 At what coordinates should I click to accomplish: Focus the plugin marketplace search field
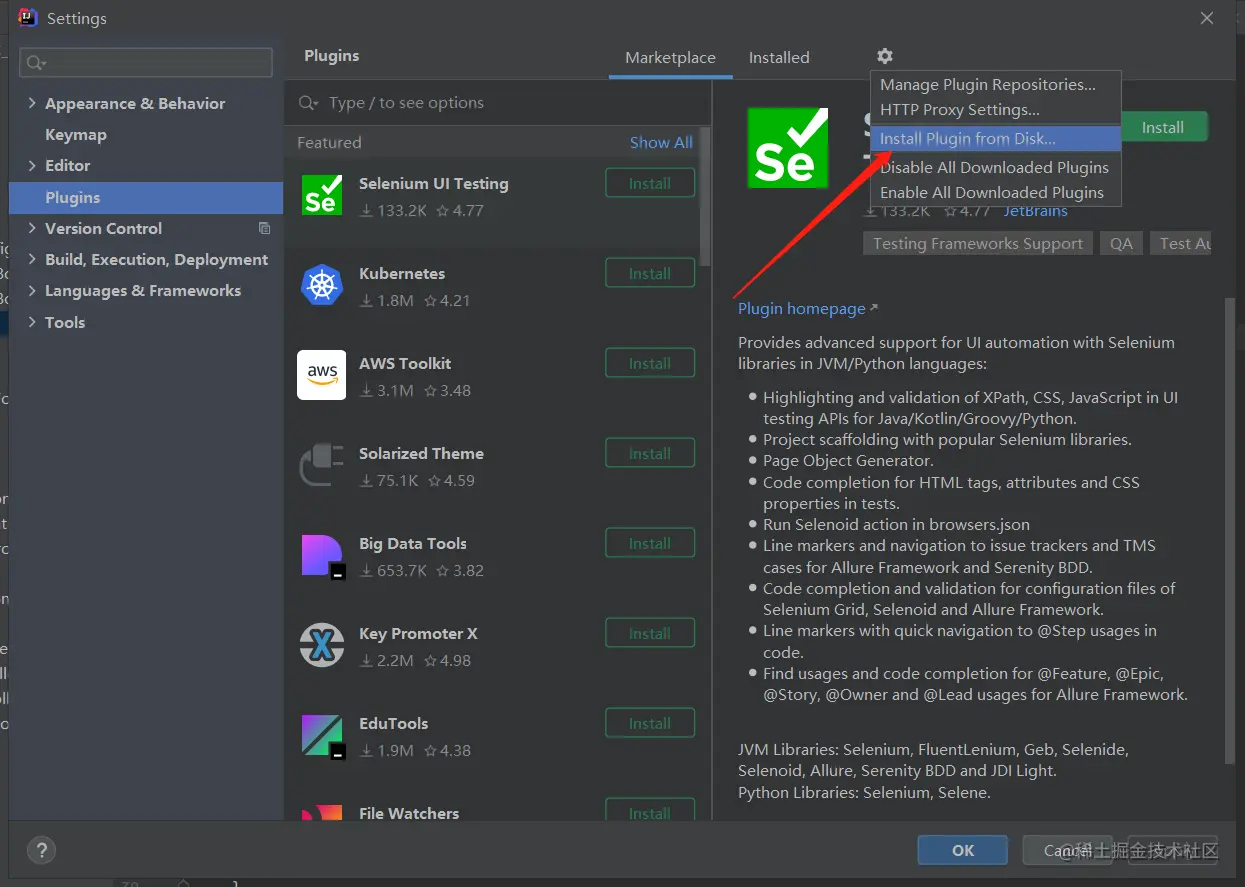pyautogui.click(x=498, y=102)
